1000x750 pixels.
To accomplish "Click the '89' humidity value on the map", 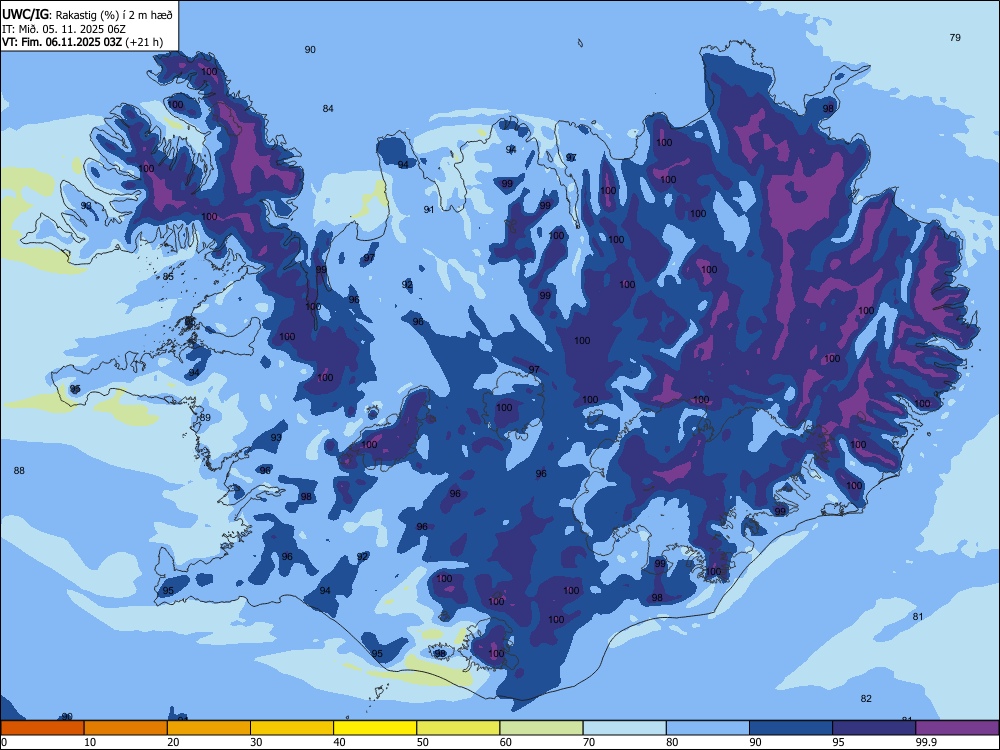I will (x=205, y=418).
